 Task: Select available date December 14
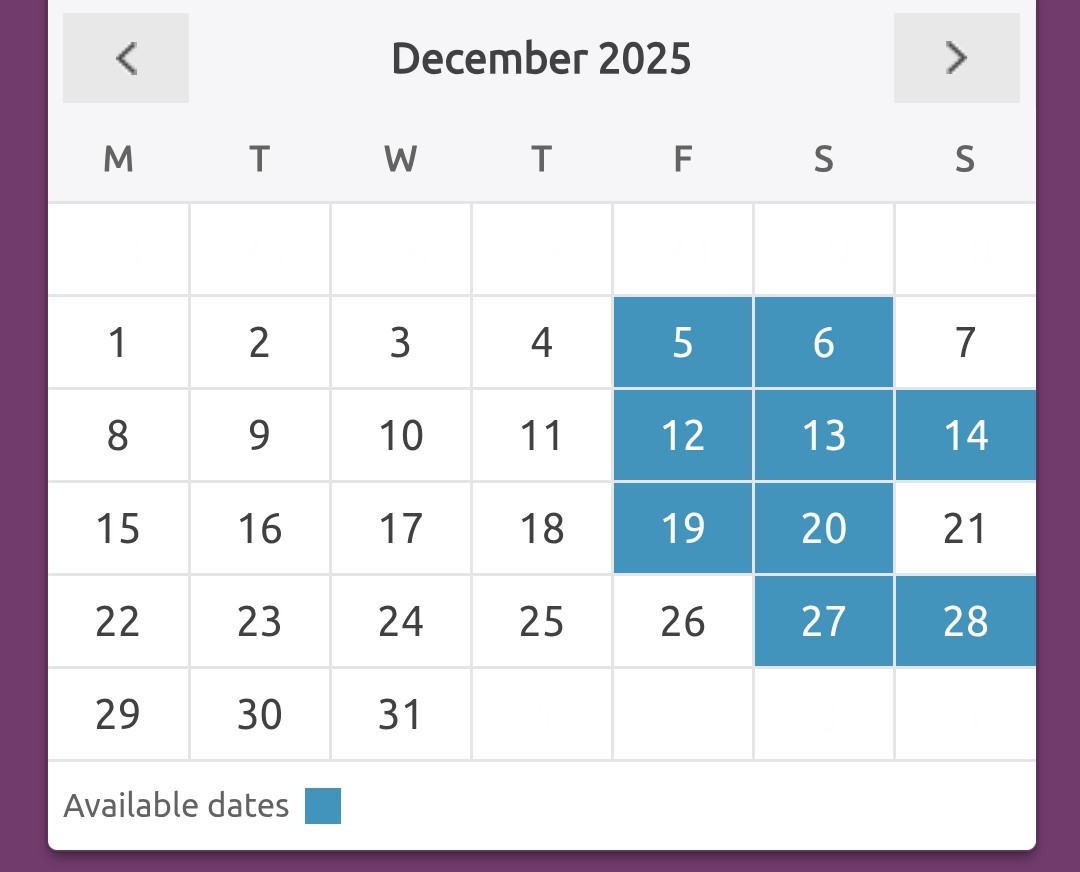[x=965, y=436]
